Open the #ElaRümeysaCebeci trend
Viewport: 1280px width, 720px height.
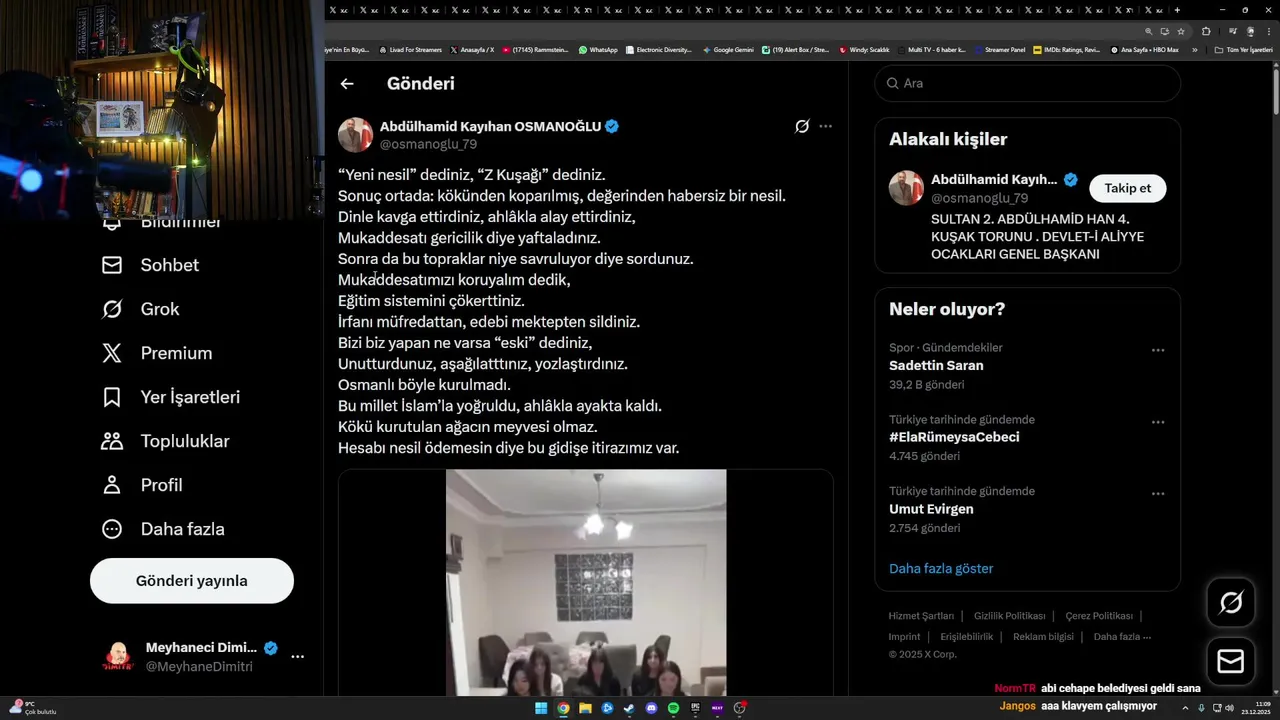point(954,437)
